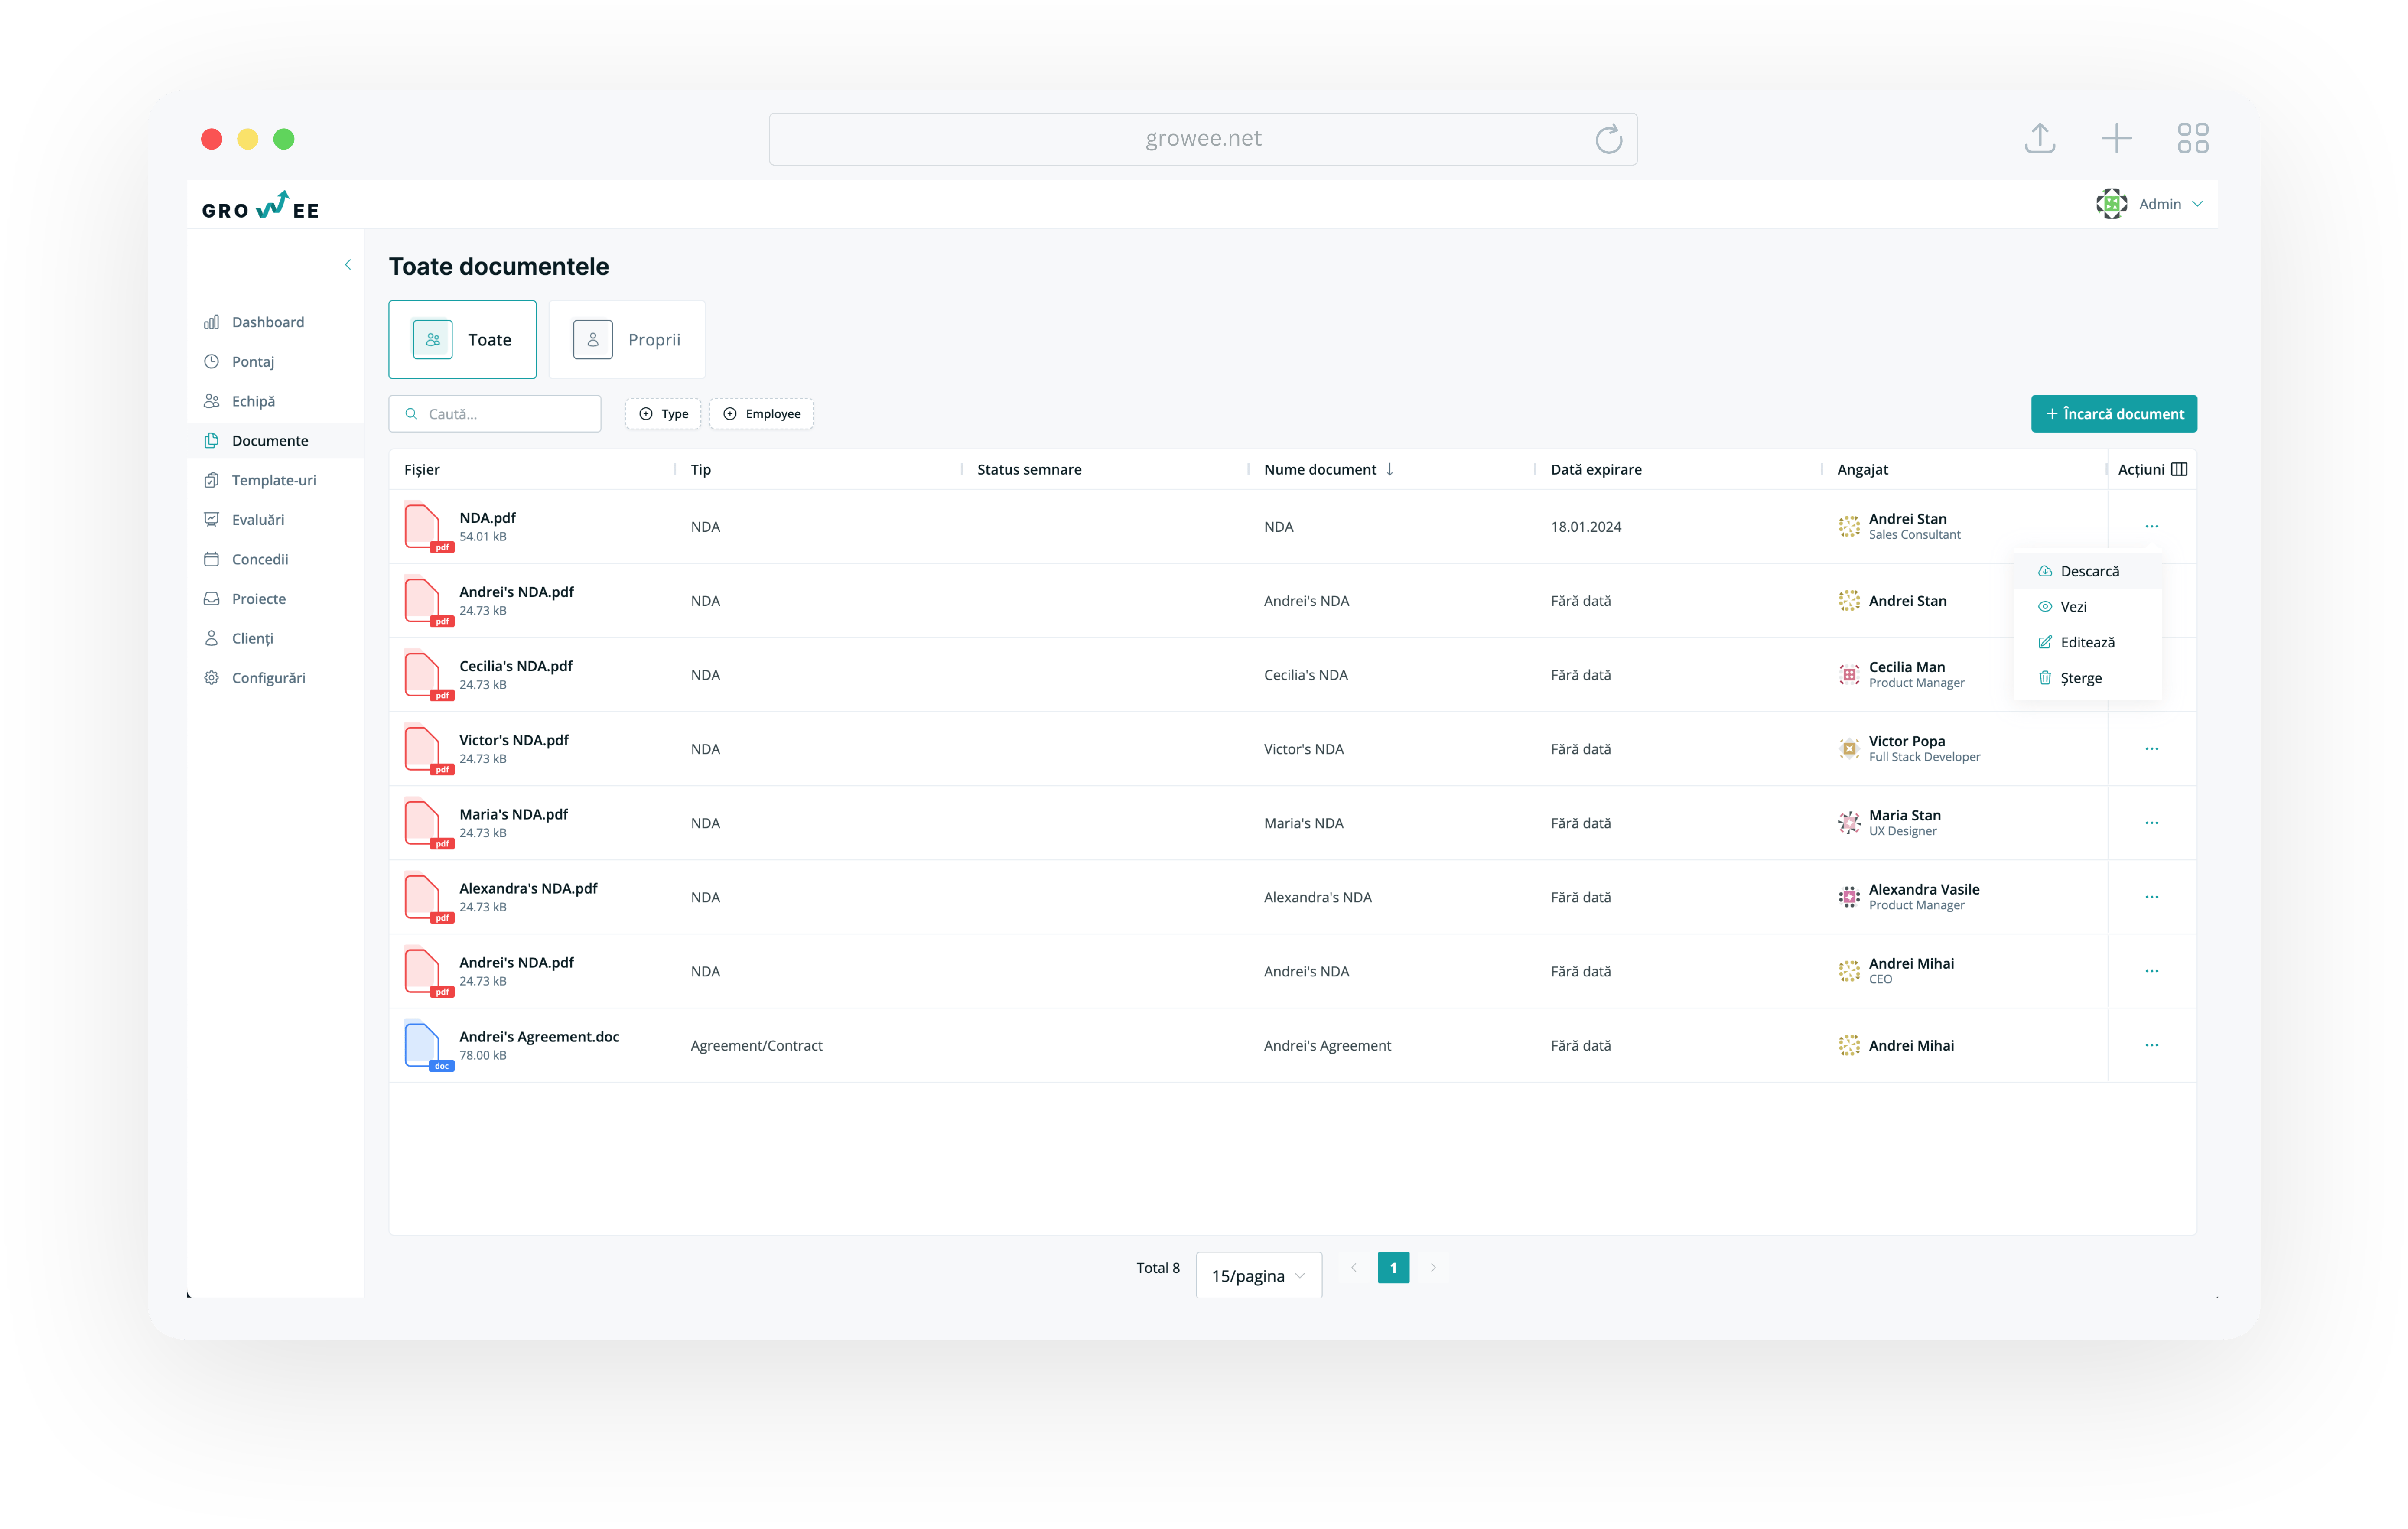Click the Încarcă document button
The image size is (2408, 1529).
2114,414
